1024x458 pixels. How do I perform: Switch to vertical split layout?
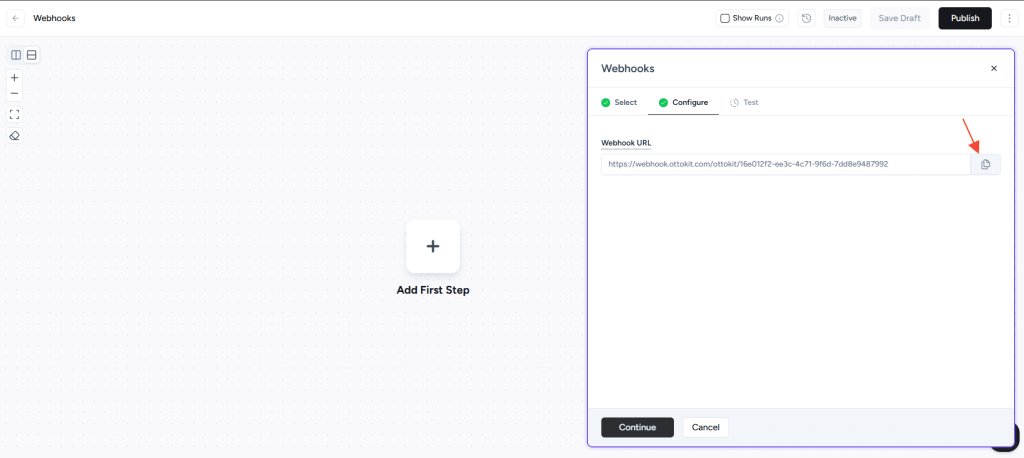16,55
